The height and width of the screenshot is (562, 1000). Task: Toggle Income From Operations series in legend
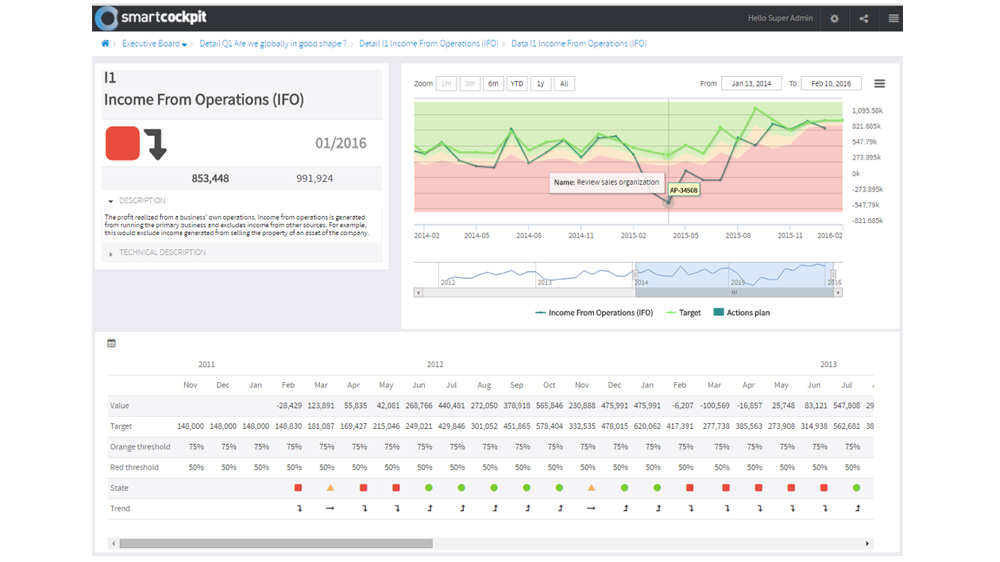click(x=594, y=313)
